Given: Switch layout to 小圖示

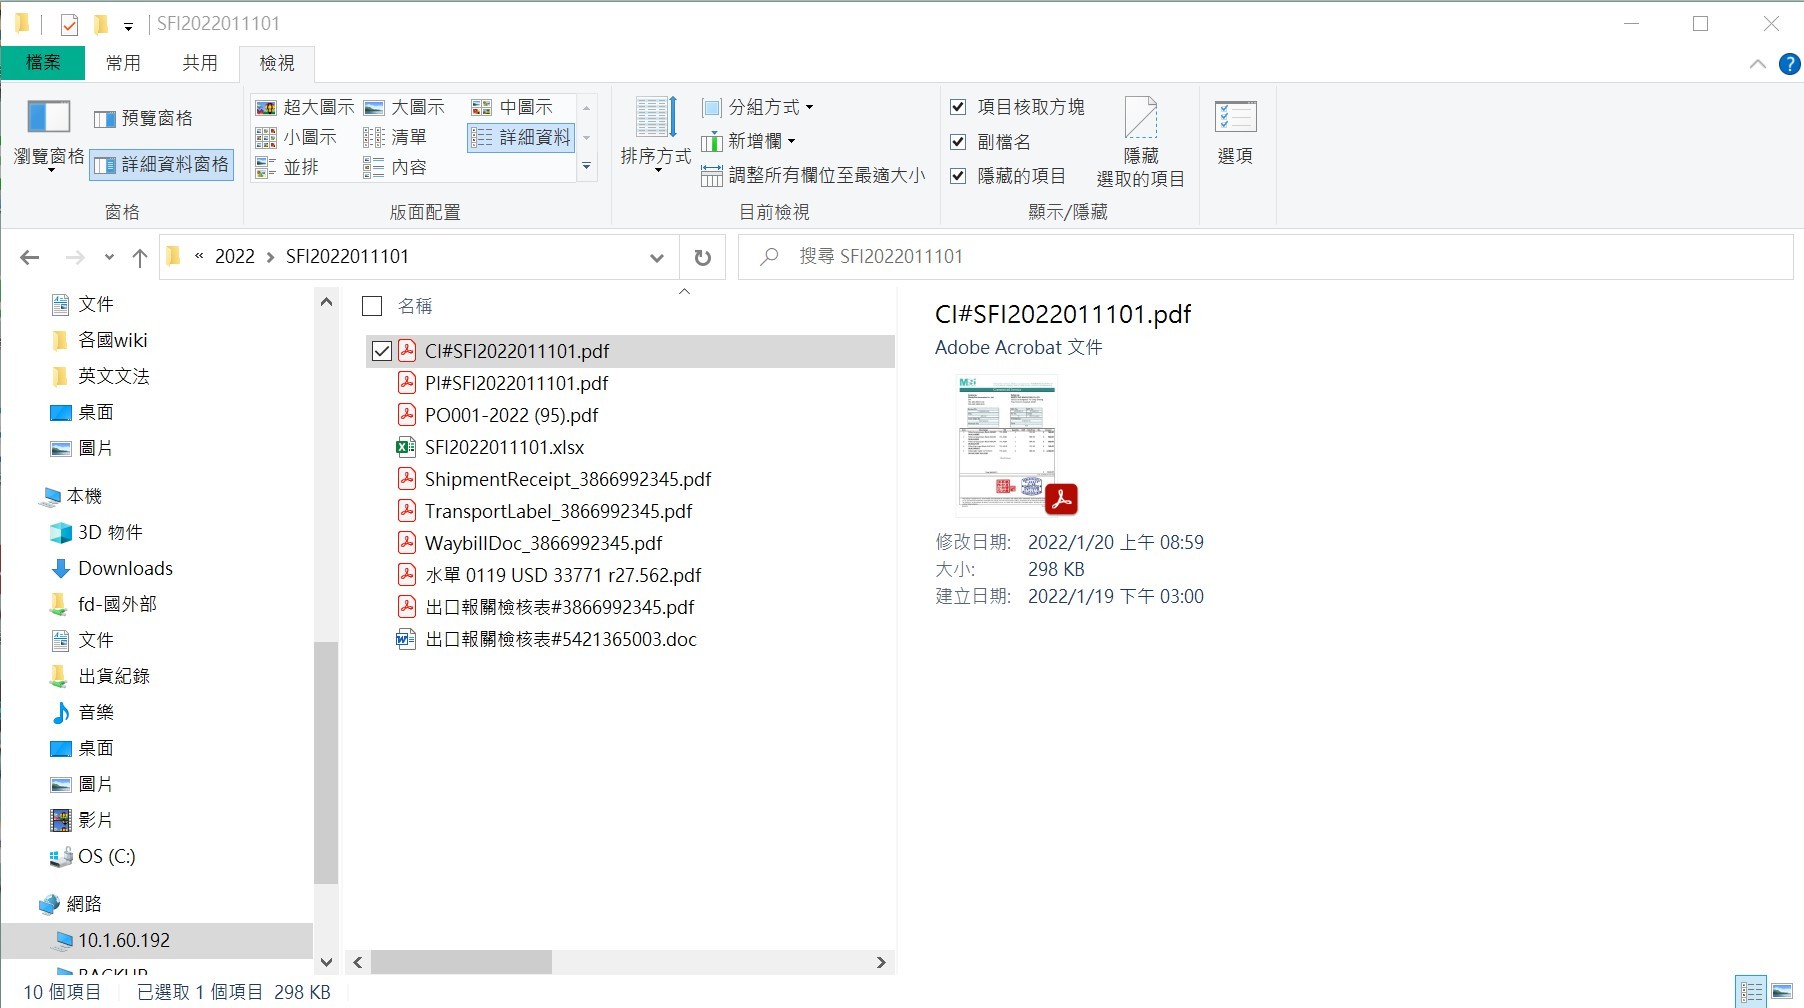Looking at the screenshot, I should [296, 137].
